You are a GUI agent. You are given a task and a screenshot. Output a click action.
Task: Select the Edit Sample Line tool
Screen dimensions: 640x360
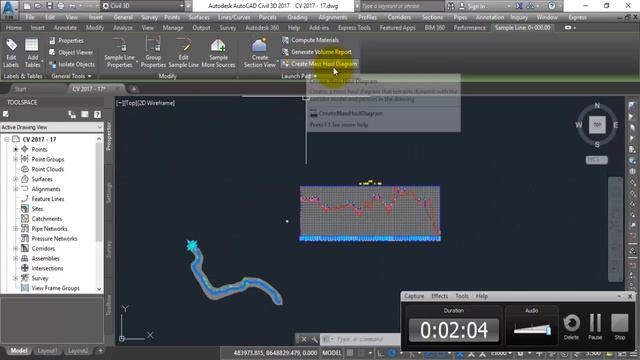(183, 53)
